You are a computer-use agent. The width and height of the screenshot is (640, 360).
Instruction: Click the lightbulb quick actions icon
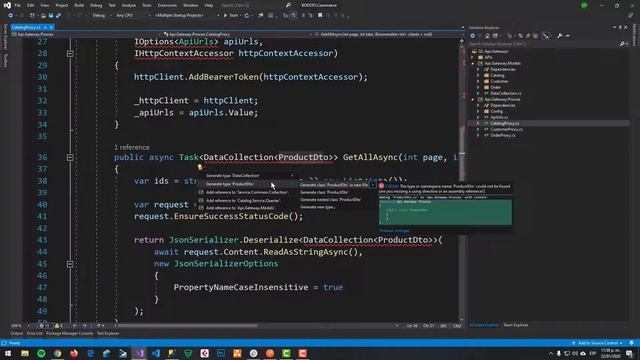coord(200,167)
